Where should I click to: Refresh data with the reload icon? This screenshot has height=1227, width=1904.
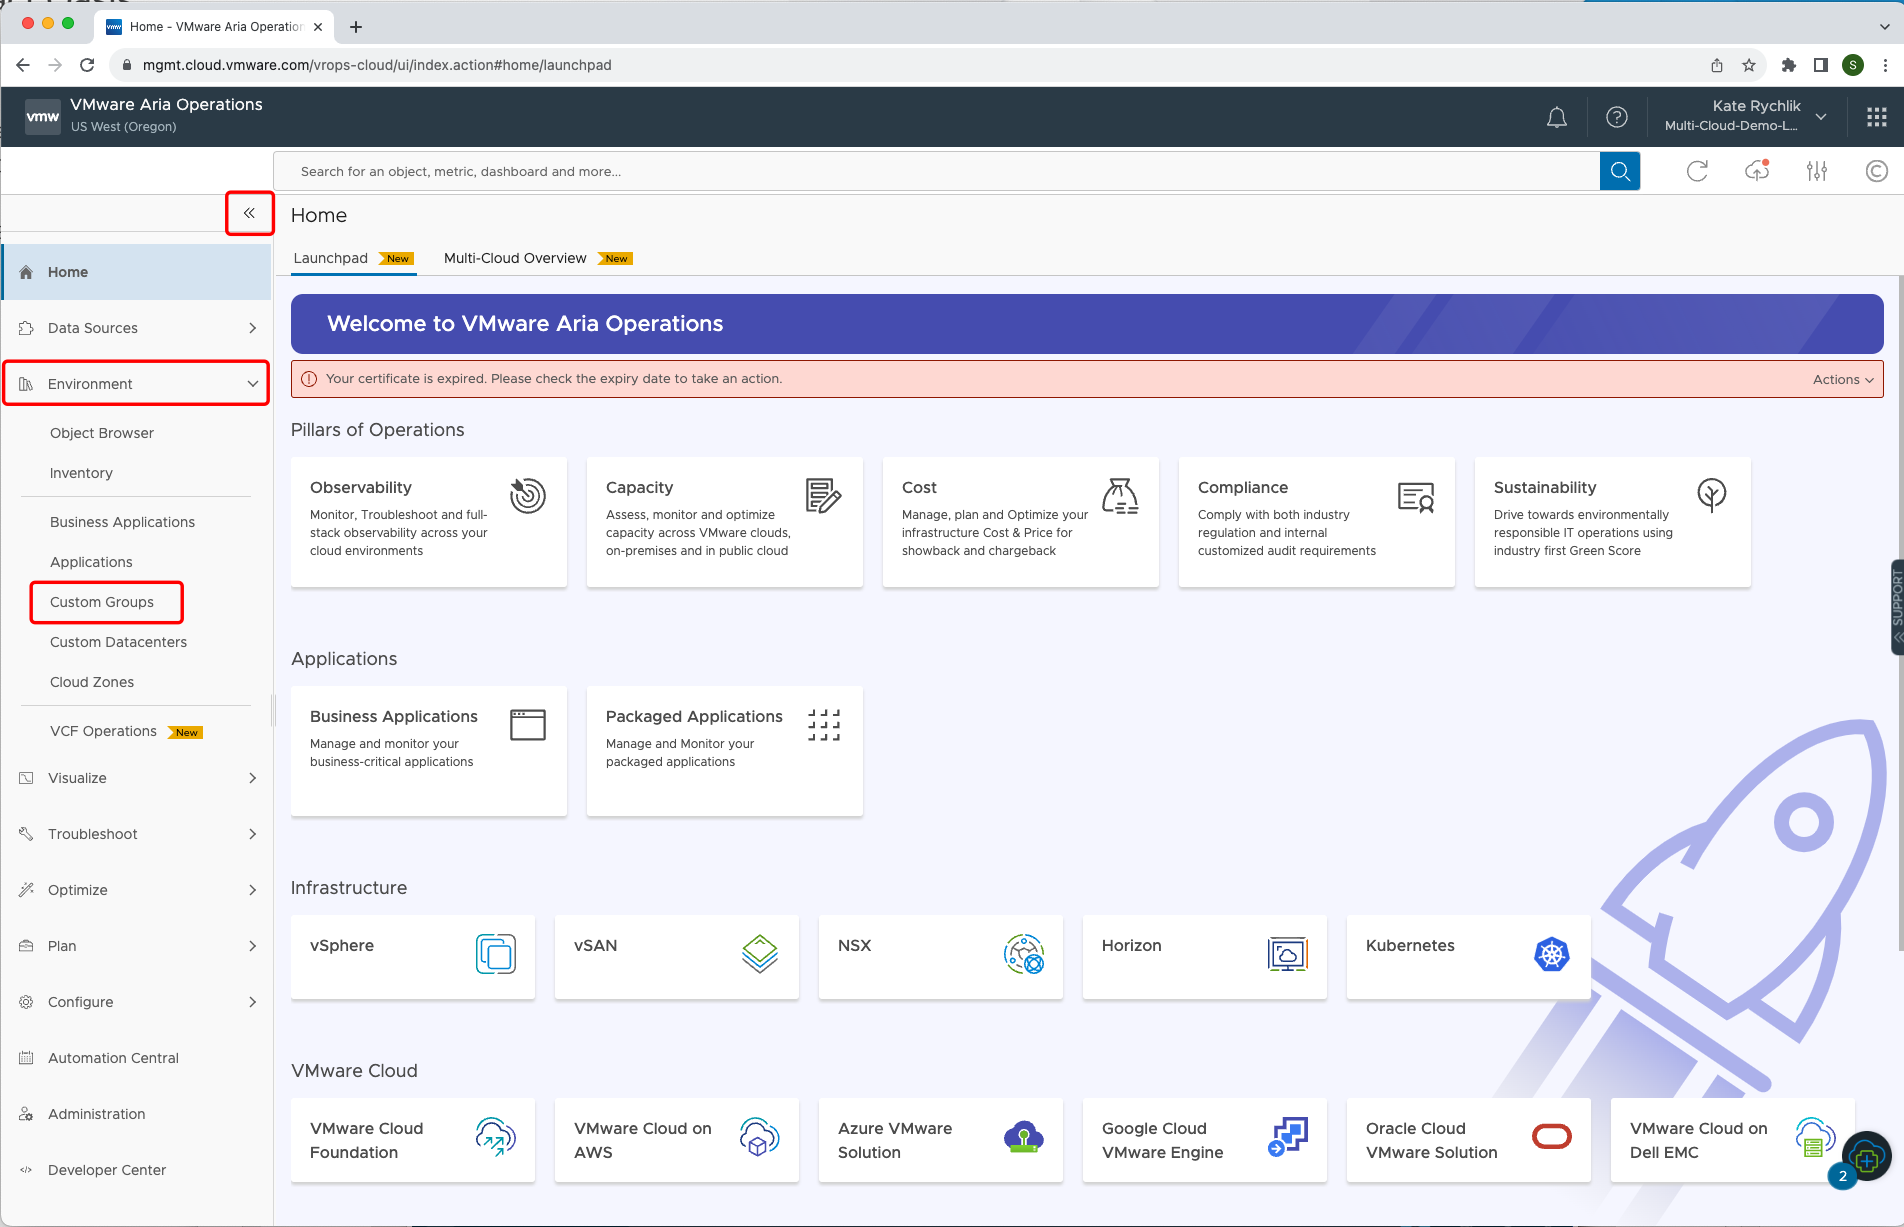pyautogui.click(x=1697, y=171)
